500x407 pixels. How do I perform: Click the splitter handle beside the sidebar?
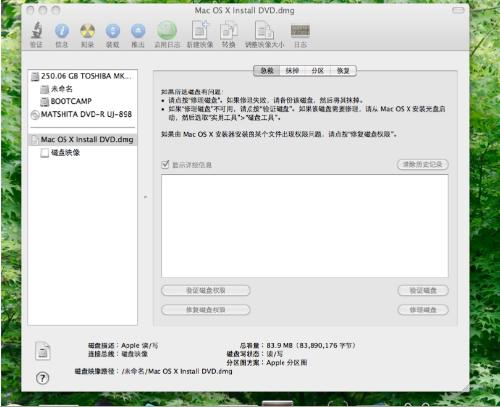pyautogui.click(x=145, y=197)
